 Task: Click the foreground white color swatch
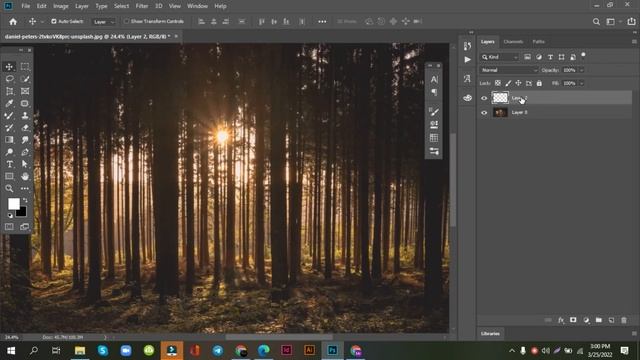pos(13,203)
